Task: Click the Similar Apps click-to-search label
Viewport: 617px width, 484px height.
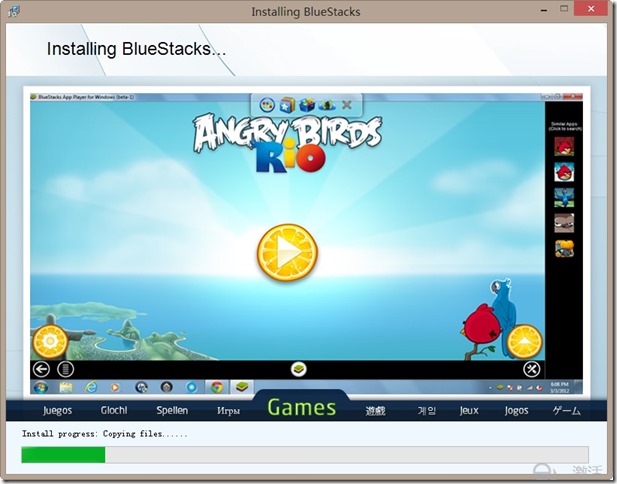Action: coord(565,126)
